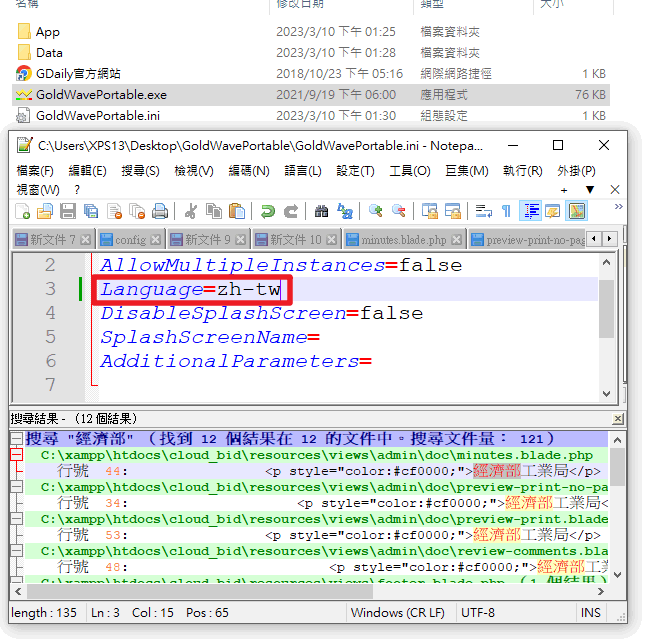Image resolution: width=655 pixels, height=639 pixels.
Task: Click the user-defined language icon
Action: click(553, 211)
